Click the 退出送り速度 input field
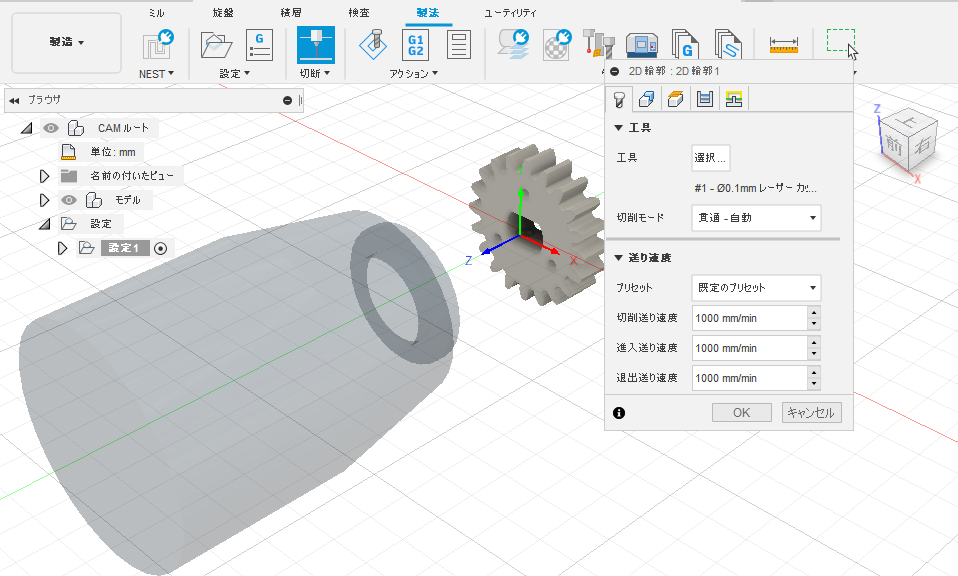958x576 pixels. (x=750, y=378)
